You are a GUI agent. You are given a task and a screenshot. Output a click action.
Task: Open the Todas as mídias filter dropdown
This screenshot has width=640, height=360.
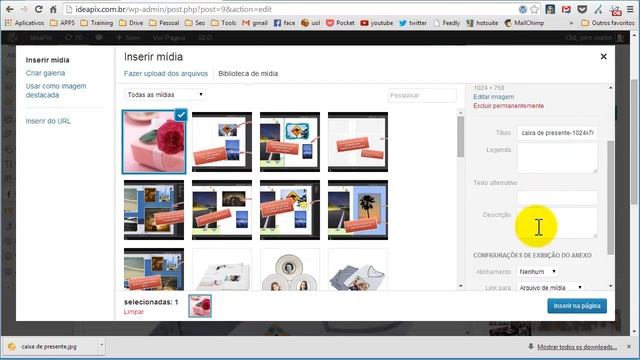click(x=165, y=95)
